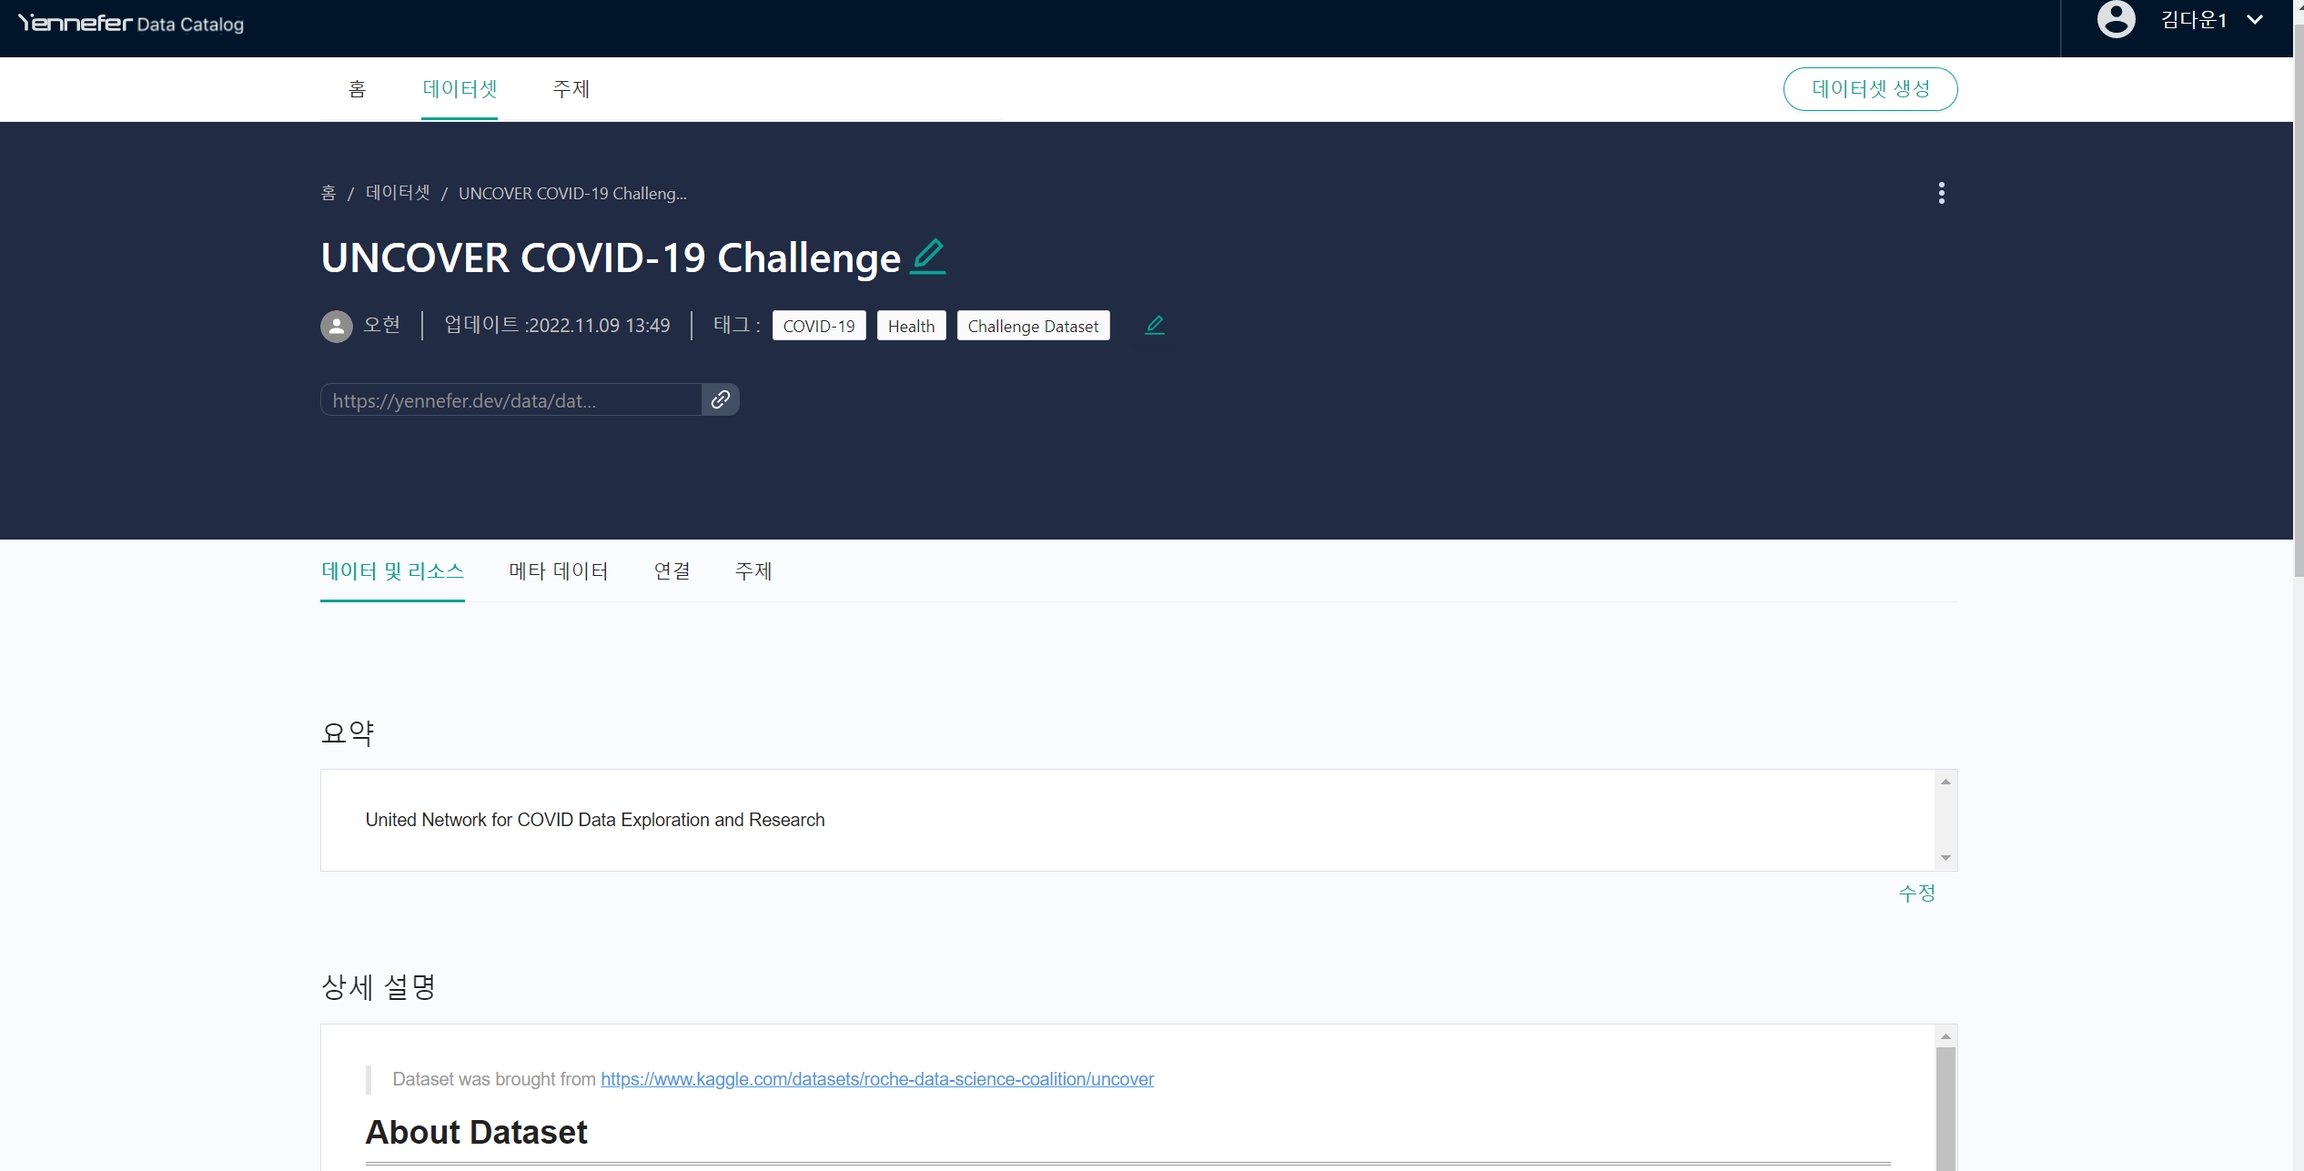Copy dataset URL with link icon

pyautogui.click(x=720, y=400)
